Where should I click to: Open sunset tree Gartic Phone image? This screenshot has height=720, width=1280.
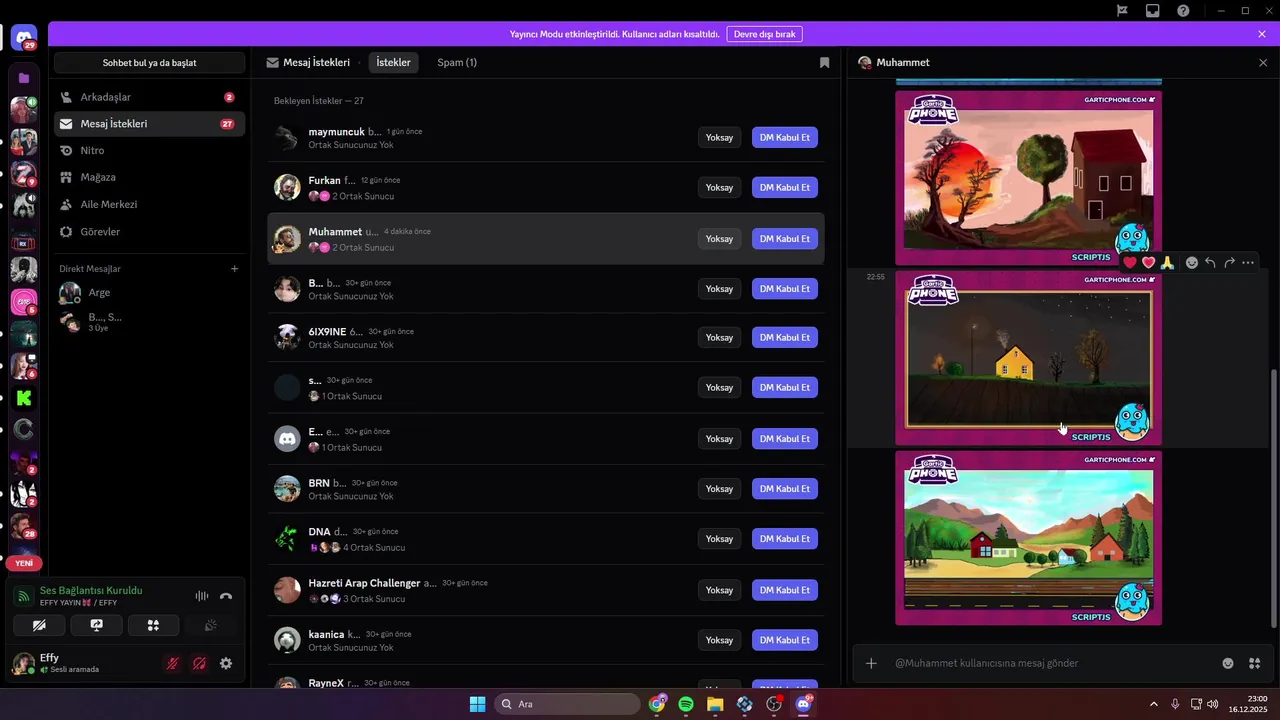1028,178
